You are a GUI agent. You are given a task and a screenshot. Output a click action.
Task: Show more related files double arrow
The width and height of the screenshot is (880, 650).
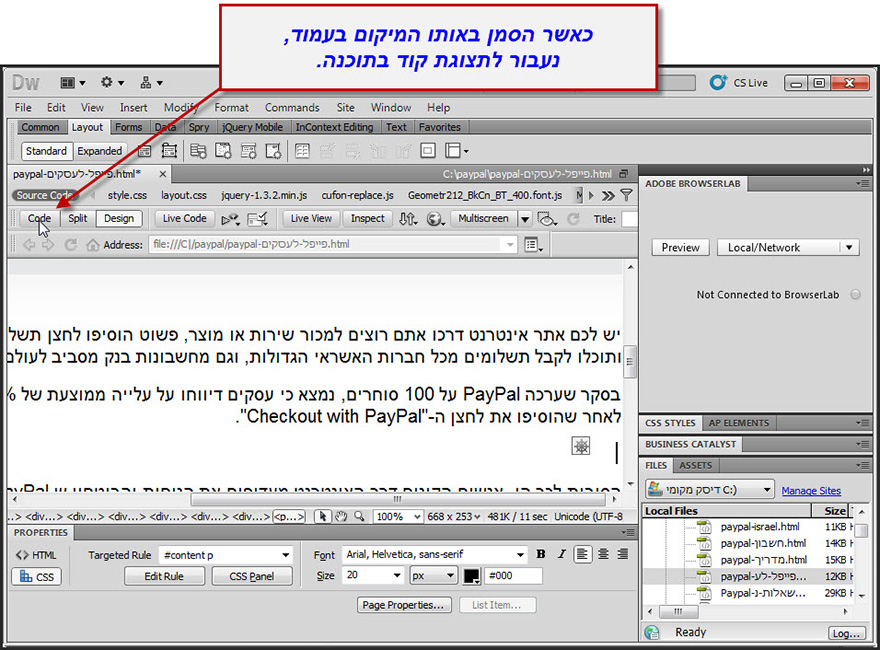608,195
